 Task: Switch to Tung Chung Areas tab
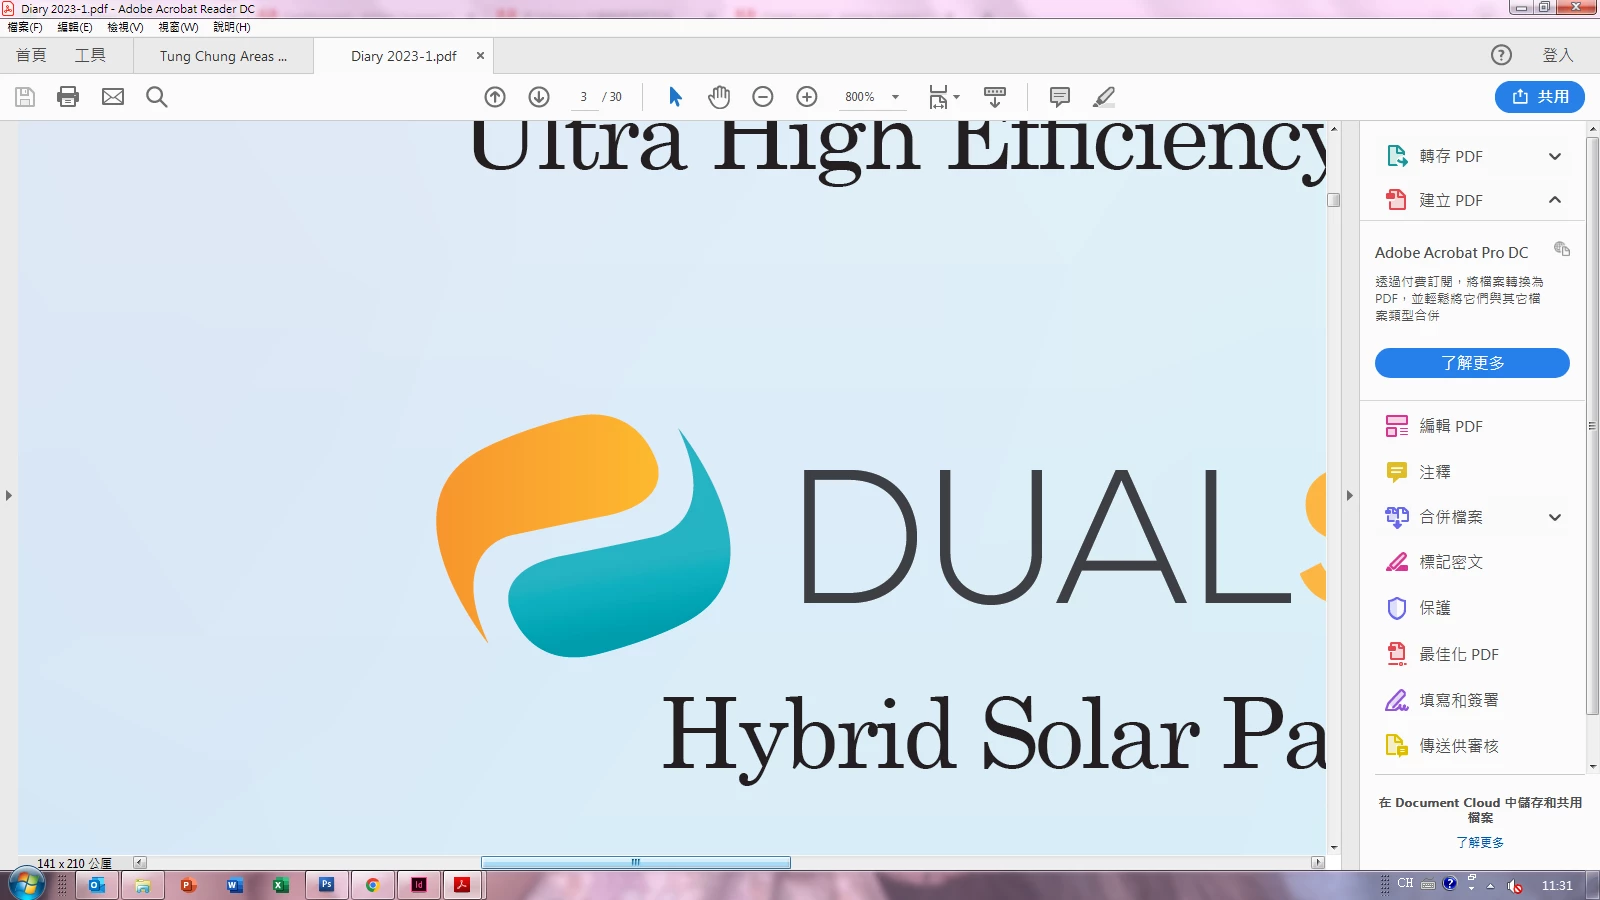[x=223, y=56]
